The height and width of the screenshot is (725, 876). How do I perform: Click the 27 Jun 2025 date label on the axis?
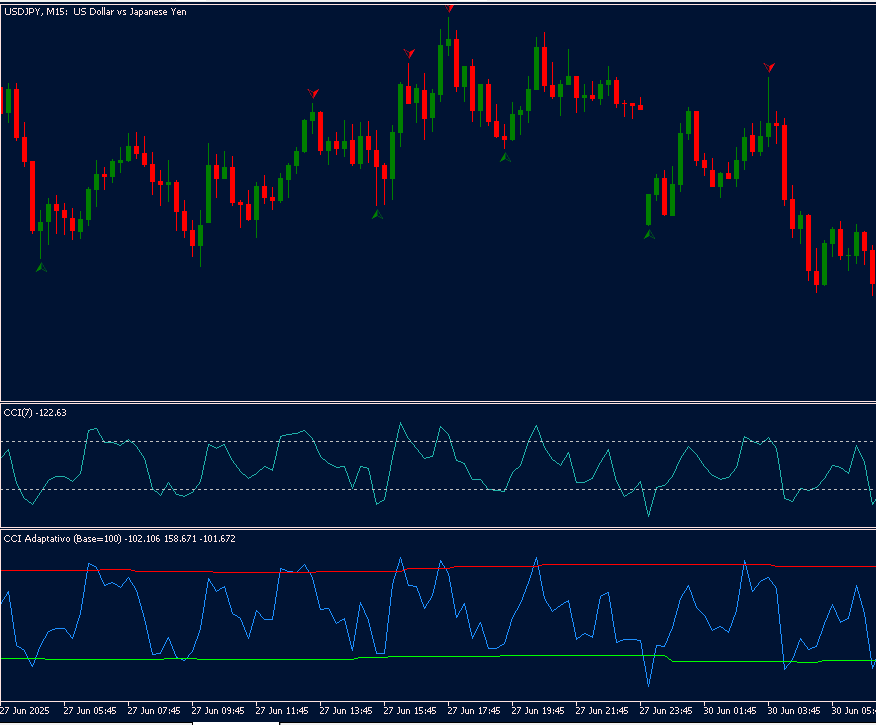[25, 707]
